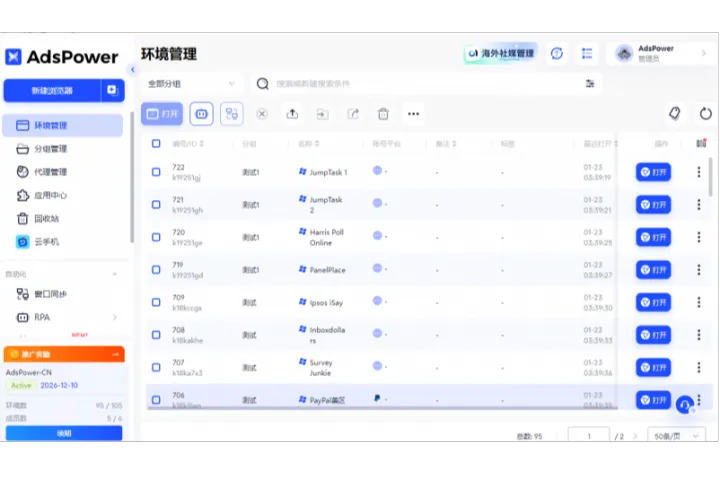Select checkbox for profile 721

[156, 204]
